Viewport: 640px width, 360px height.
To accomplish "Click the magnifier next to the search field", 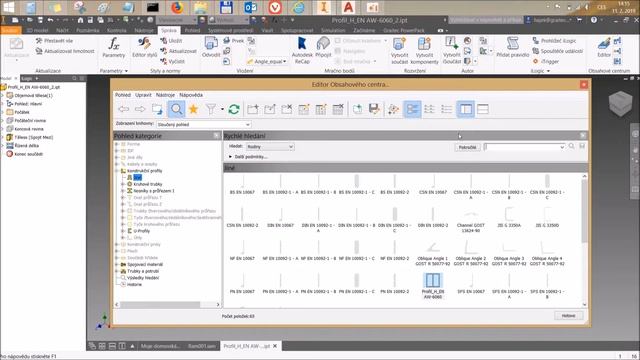I will pos(572,146).
